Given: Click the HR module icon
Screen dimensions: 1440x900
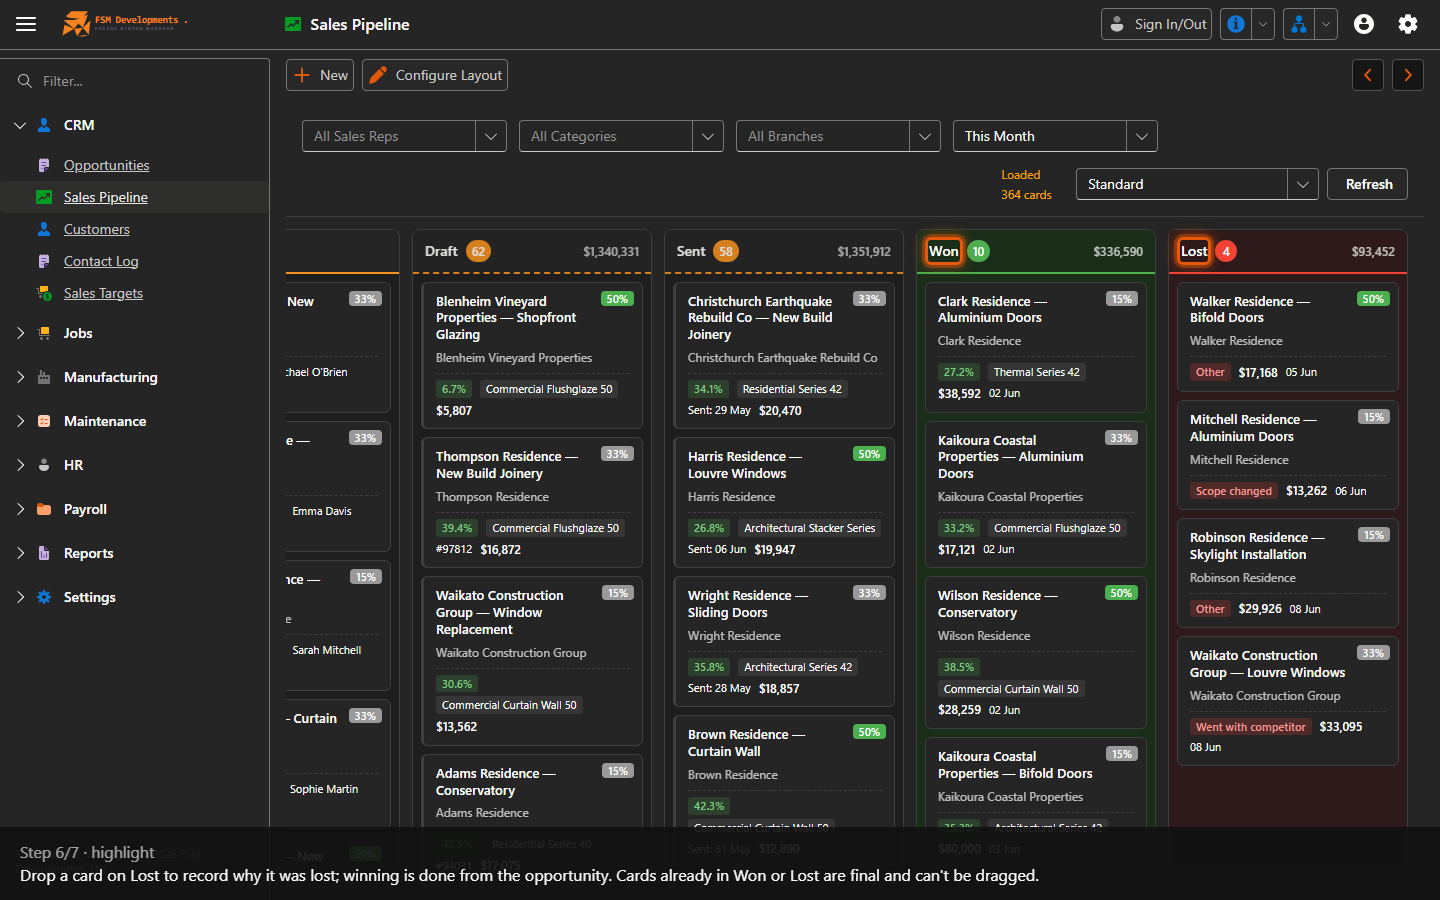Looking at the screenshot, I should [44, 465].
